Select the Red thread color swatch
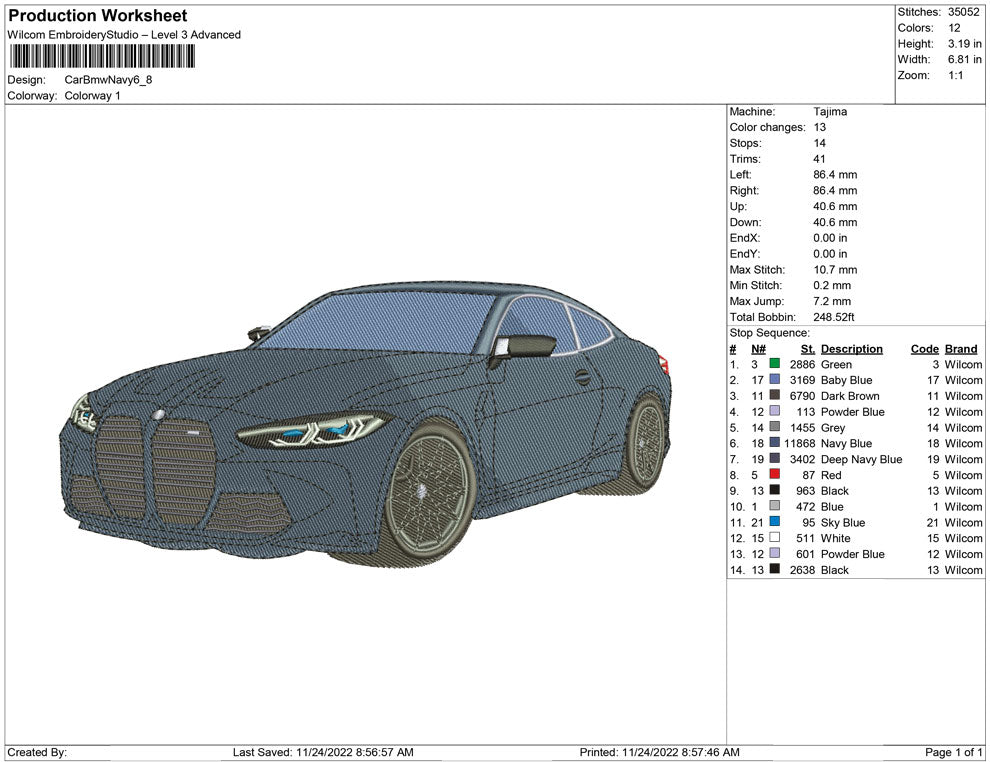 775,475
